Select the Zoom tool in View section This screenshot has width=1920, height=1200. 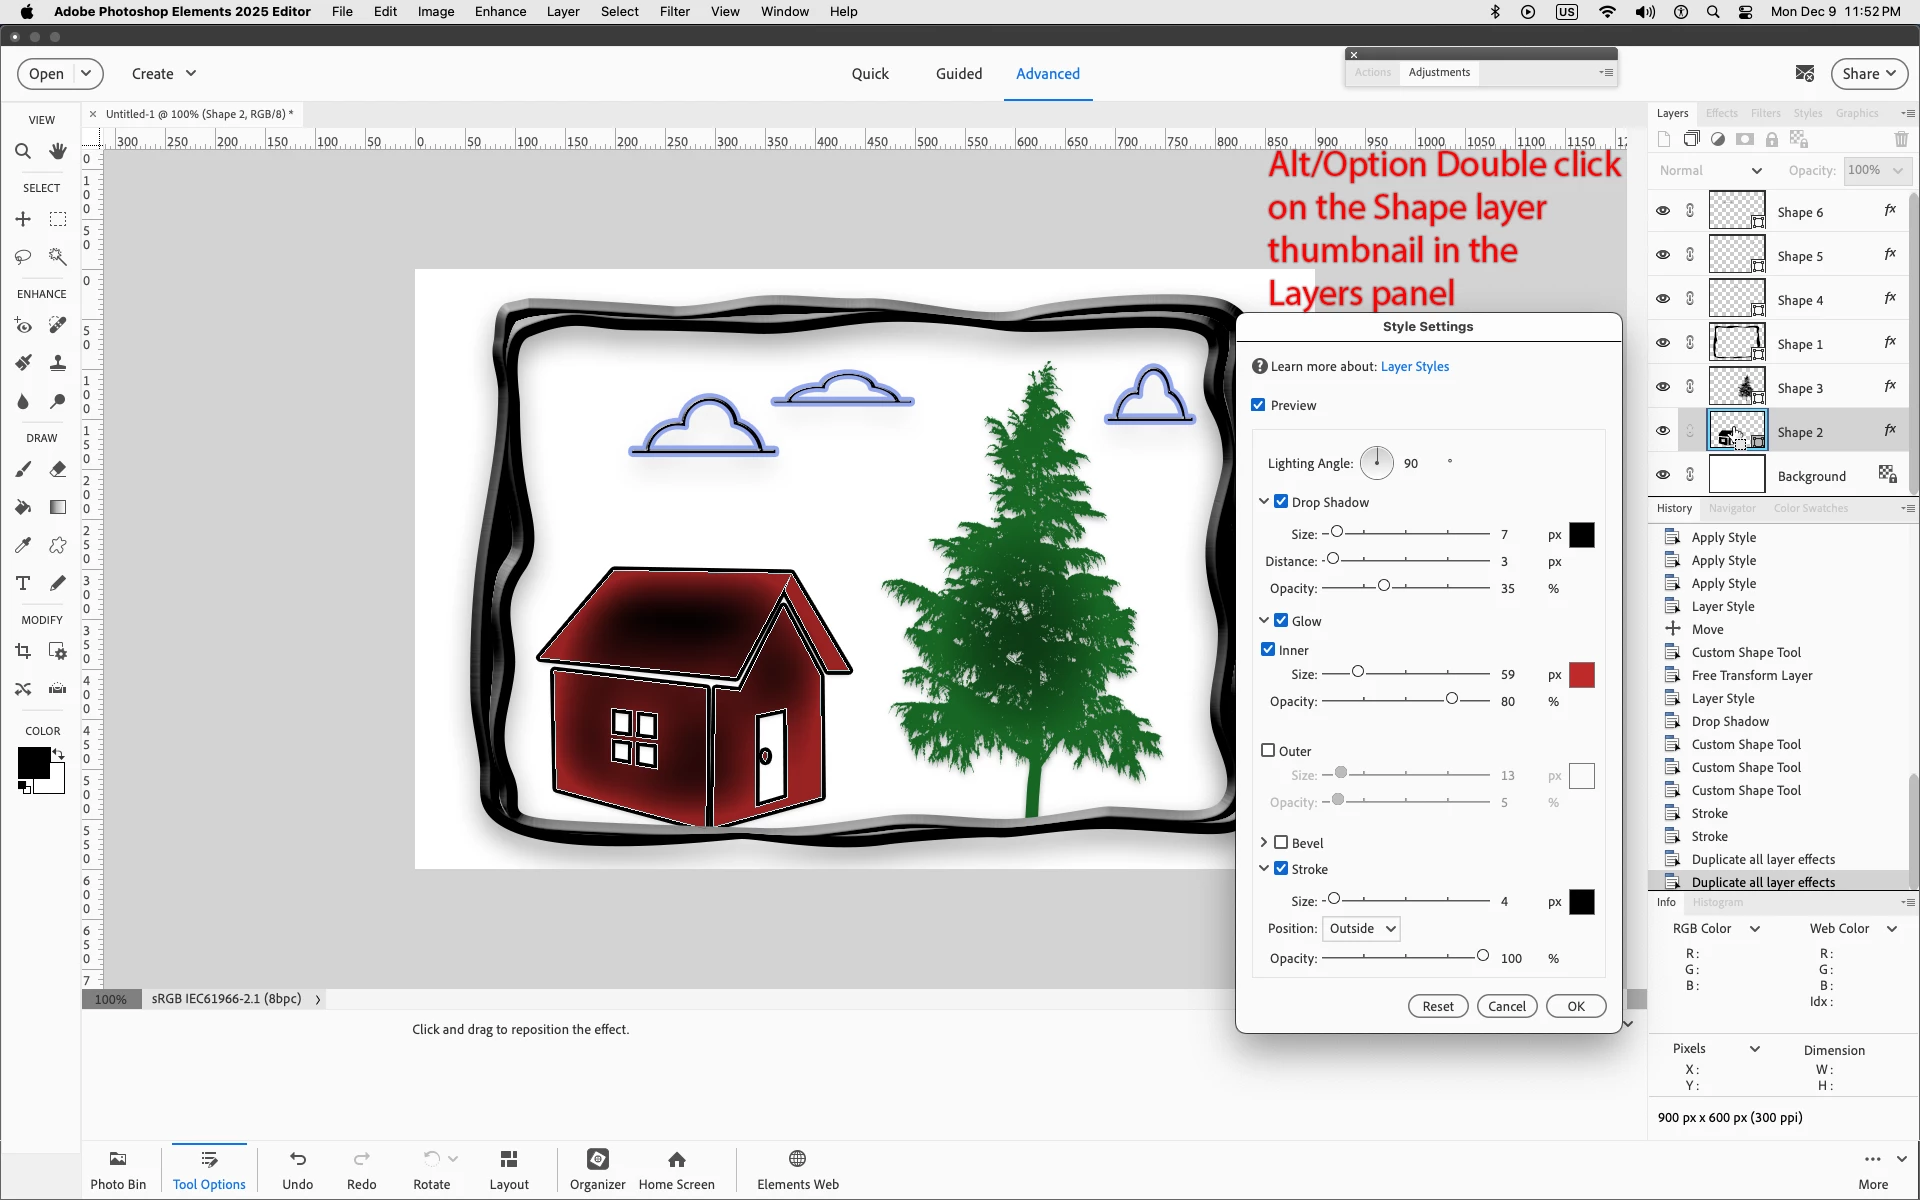[x=22, y=151]
